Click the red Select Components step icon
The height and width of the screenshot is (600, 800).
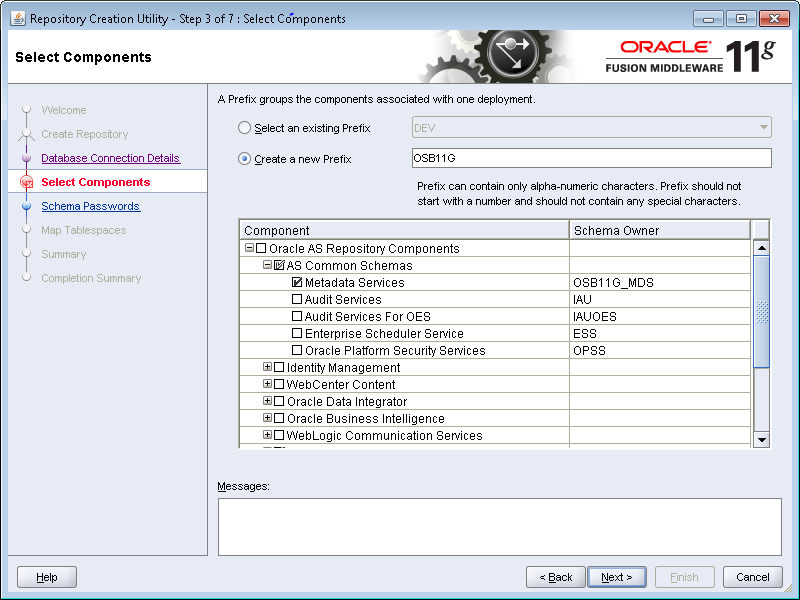pos(25,182)
